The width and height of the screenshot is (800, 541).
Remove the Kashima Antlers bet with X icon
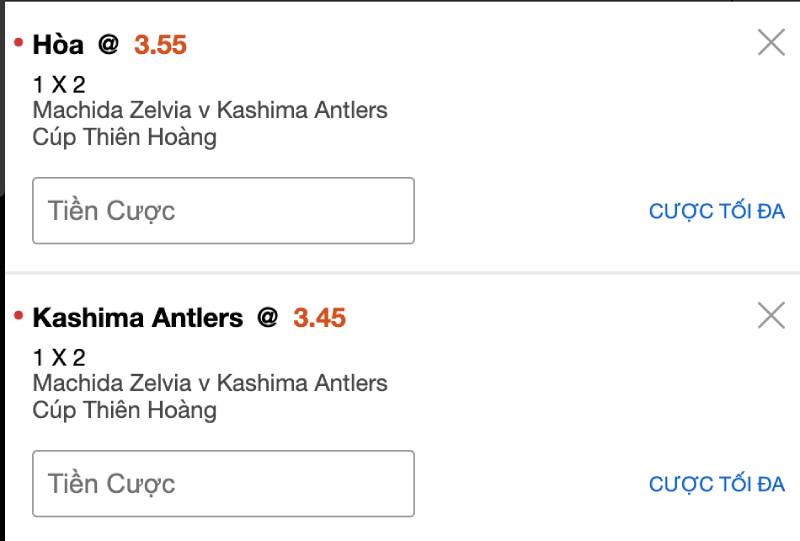click(x=771, y=316)
